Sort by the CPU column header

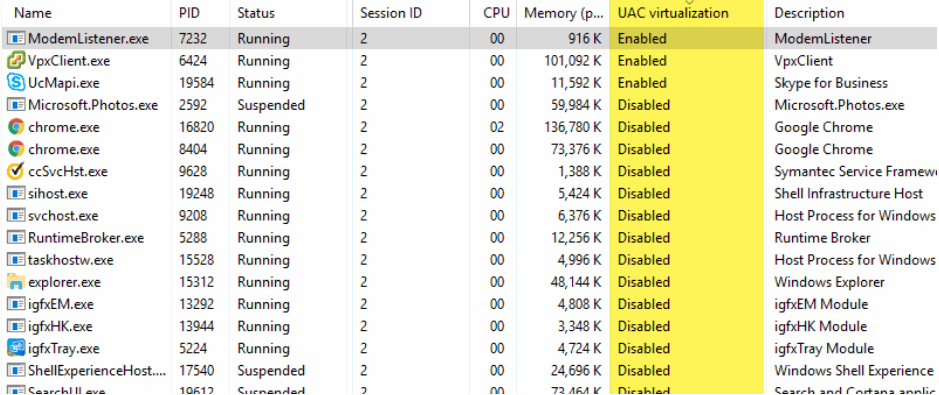click(497, 13)
